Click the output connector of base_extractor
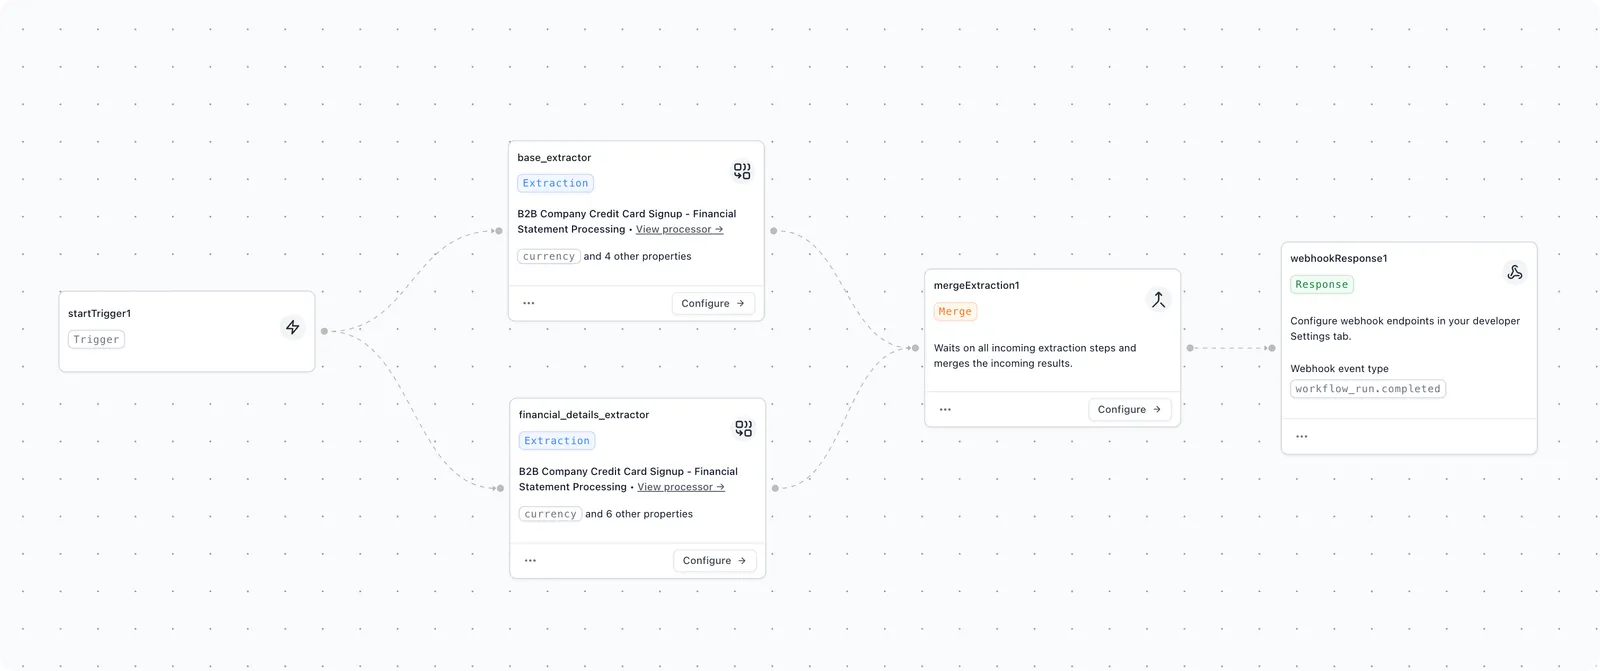Viewport: 1600px width, 671px height. click(774, 231)
